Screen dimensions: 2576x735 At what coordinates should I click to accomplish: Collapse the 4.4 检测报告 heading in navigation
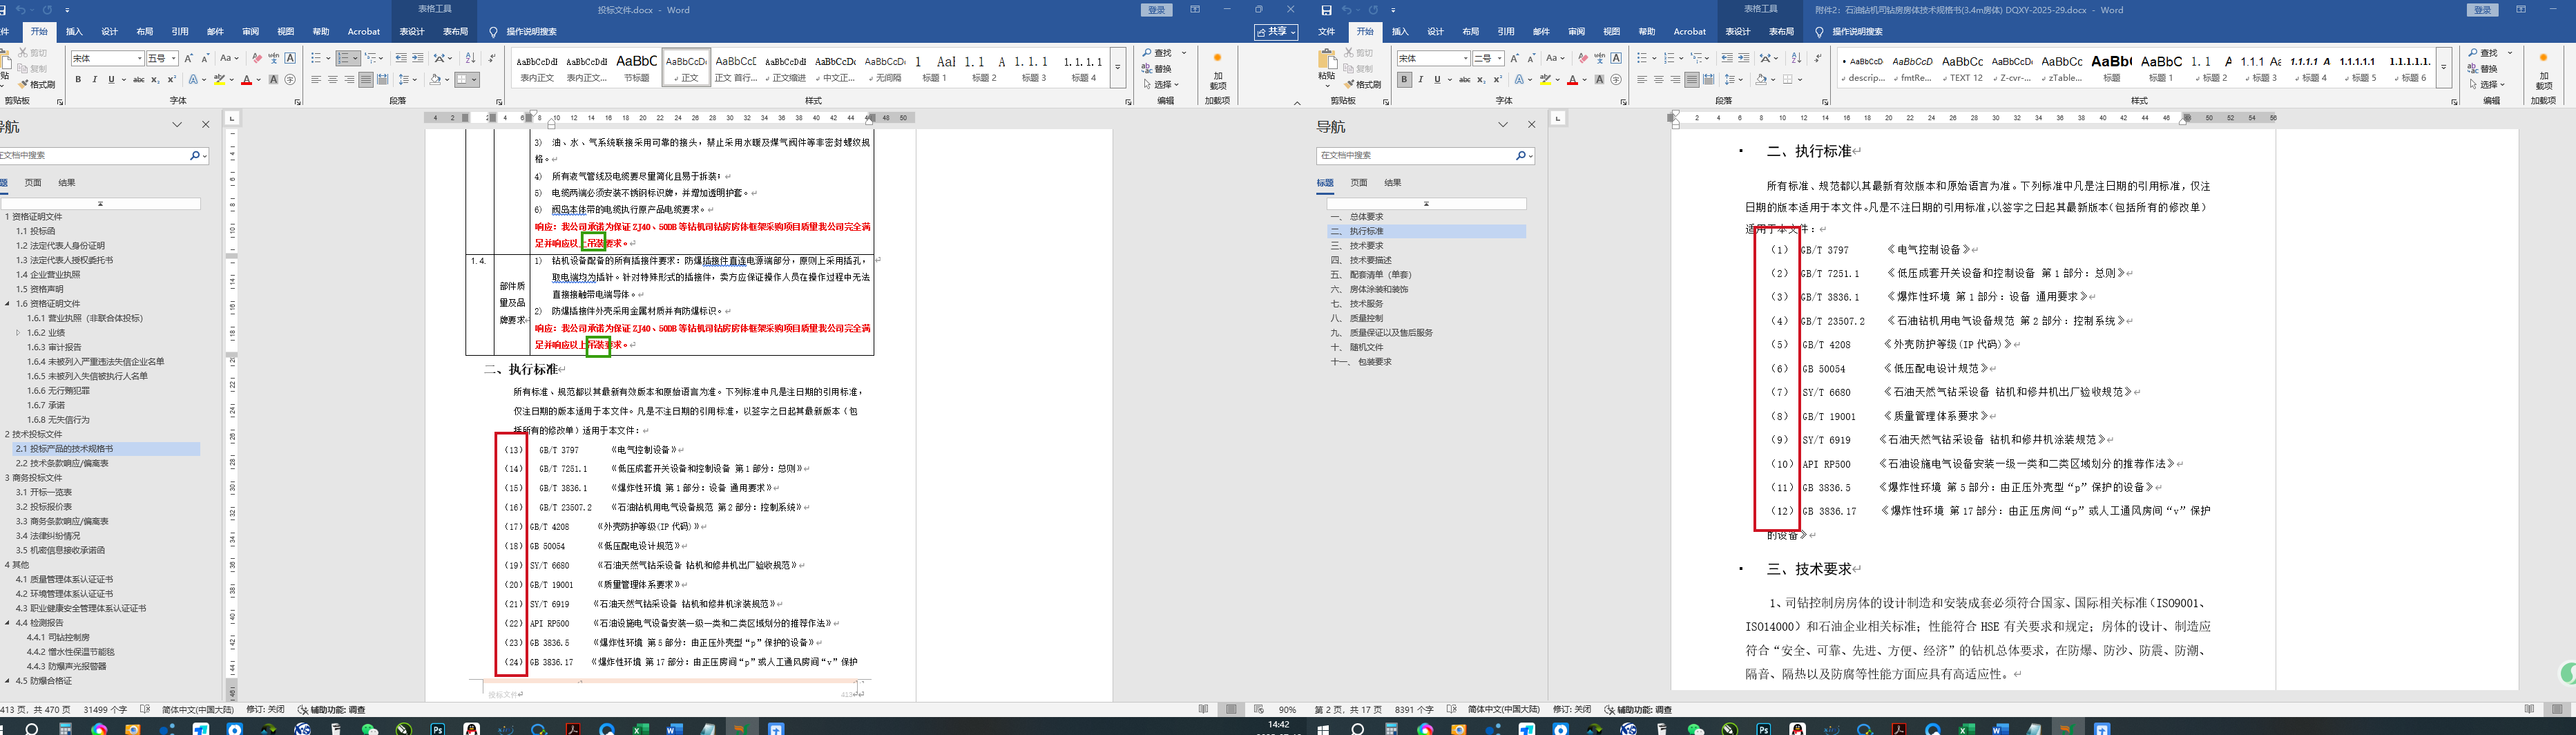tap(8, 623)
